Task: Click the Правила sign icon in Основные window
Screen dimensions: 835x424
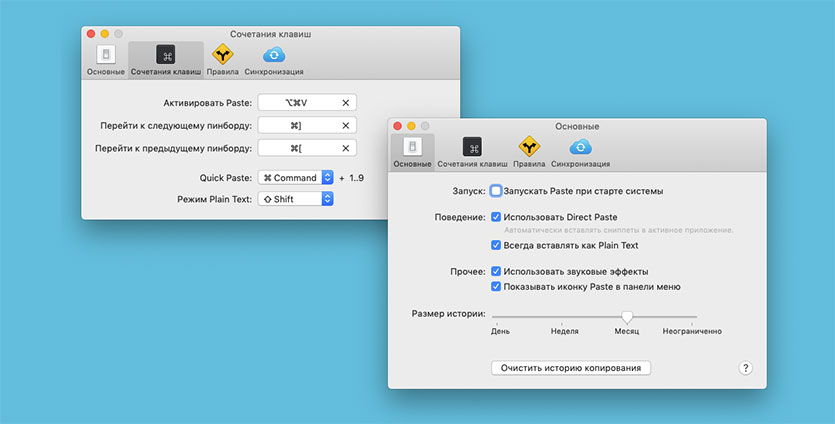Action: [x=528, y=147]
